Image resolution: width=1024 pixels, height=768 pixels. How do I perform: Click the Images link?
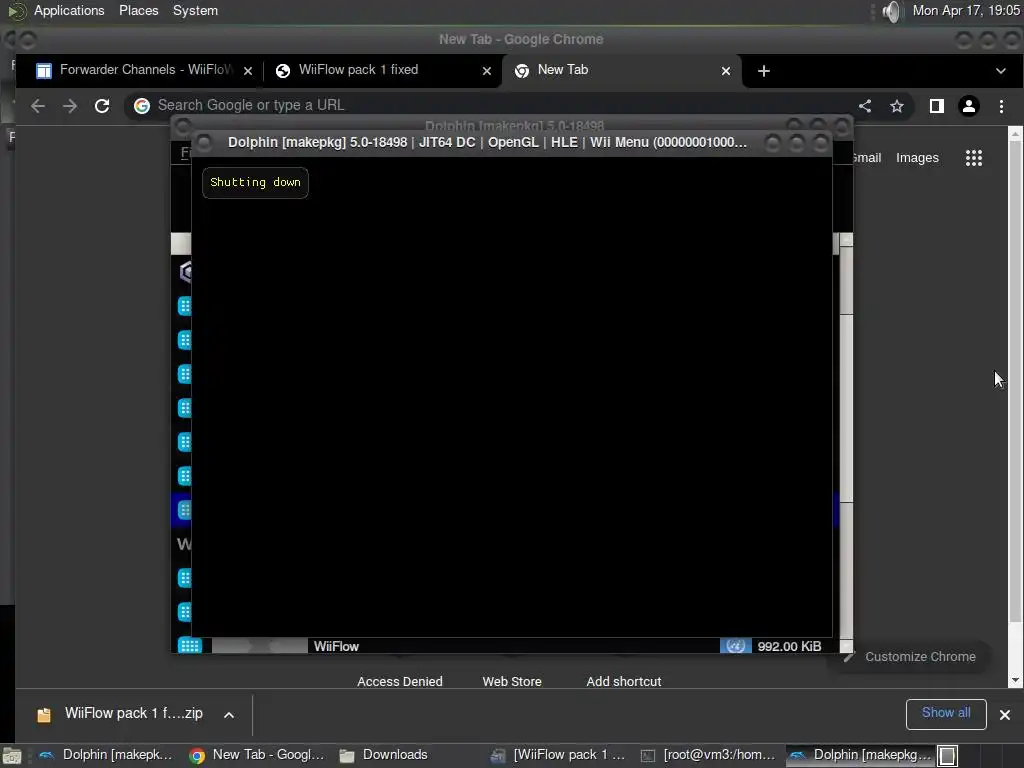[x=917, y=157]
